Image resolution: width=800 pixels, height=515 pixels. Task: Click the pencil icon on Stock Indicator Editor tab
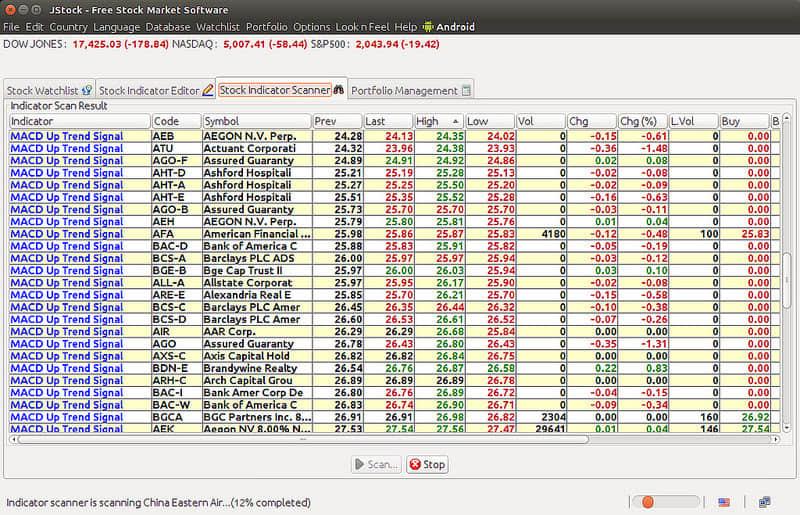click(208, 90)
